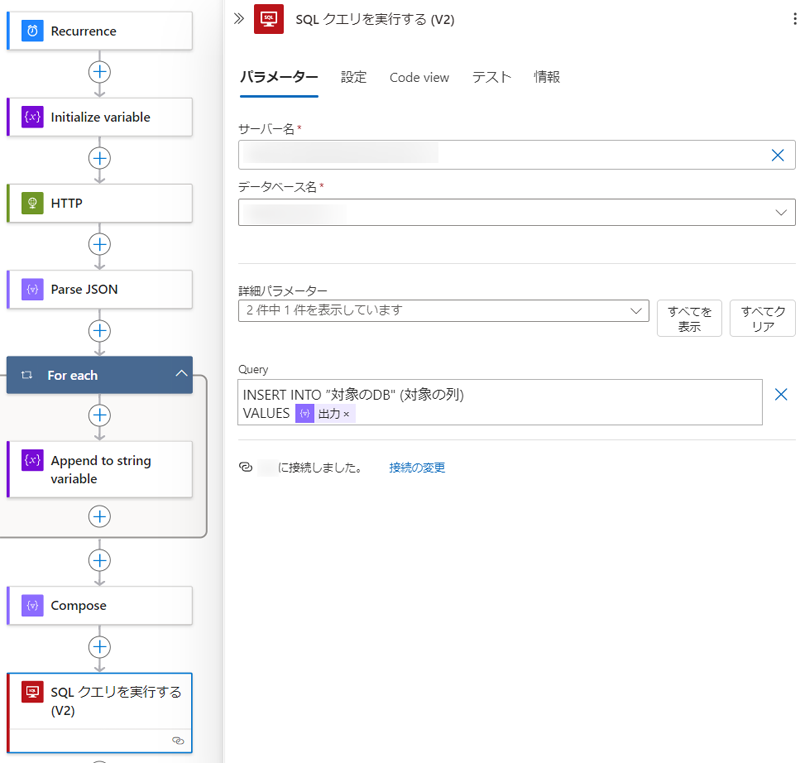The height and width of the screenshot is (763, 800).
Task: Click the panel title SQL クエリを実行する (V2)
Action: [375, 19]
